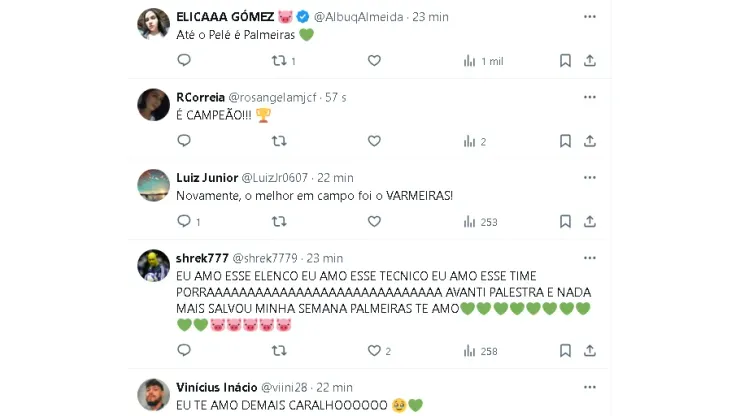Like RCorreia's 'É CAMPEÃO!!!' tweet
Image resolution: width=740 pixels, height=416 pixels.
point(374,141)
